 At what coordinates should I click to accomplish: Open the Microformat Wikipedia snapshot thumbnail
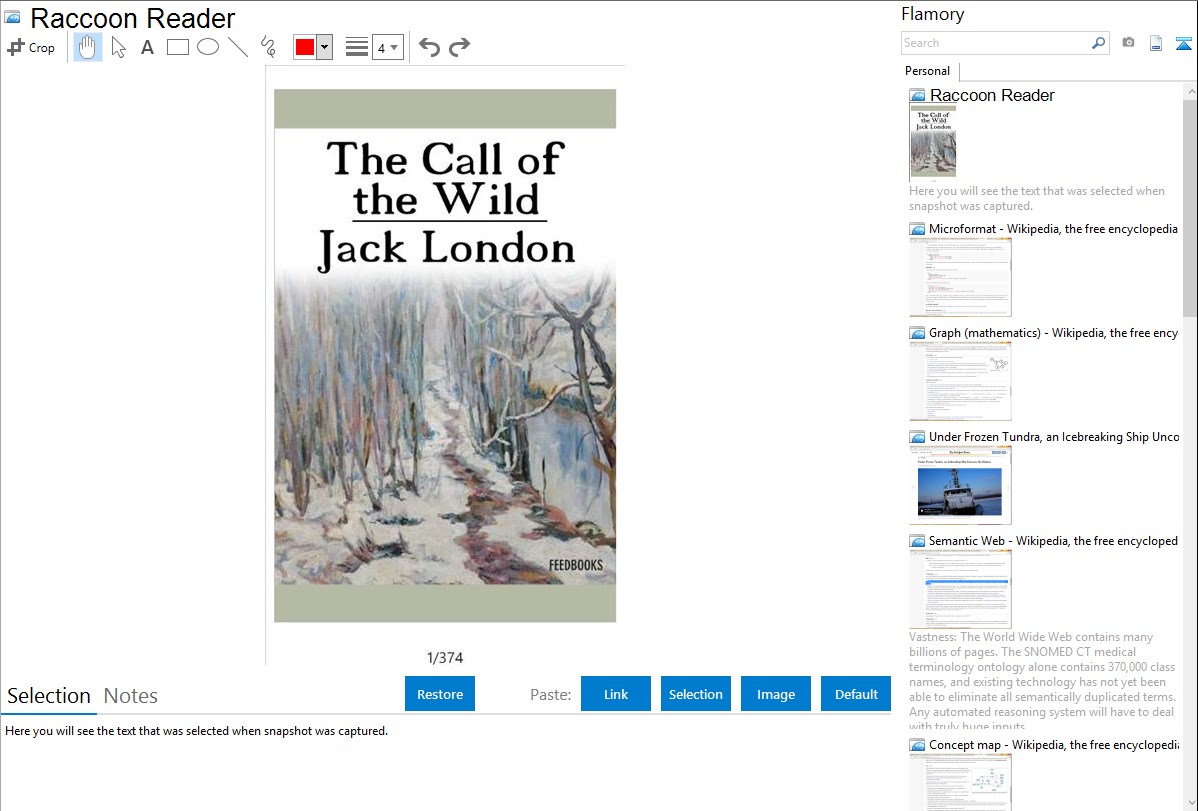pos(960,277)
